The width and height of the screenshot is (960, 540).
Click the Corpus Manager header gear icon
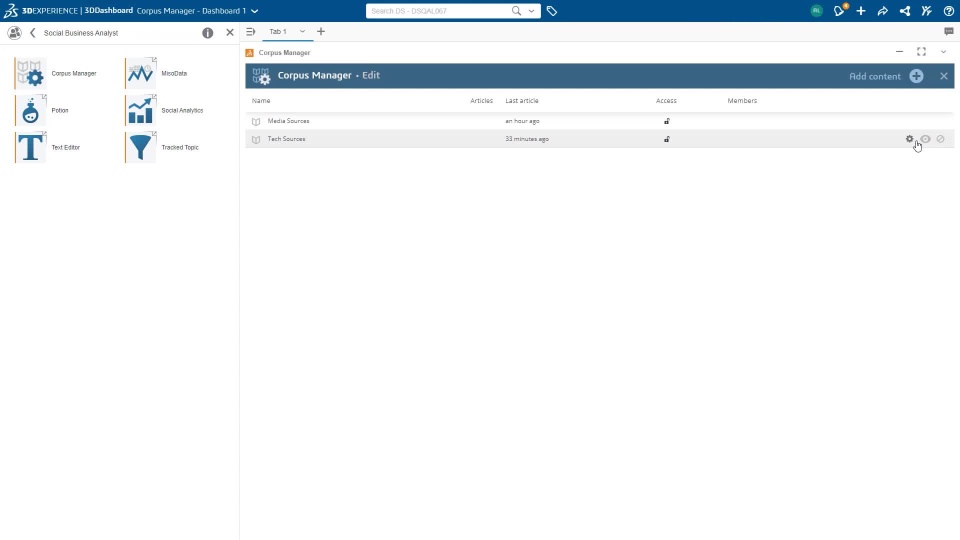coord(261,76)
